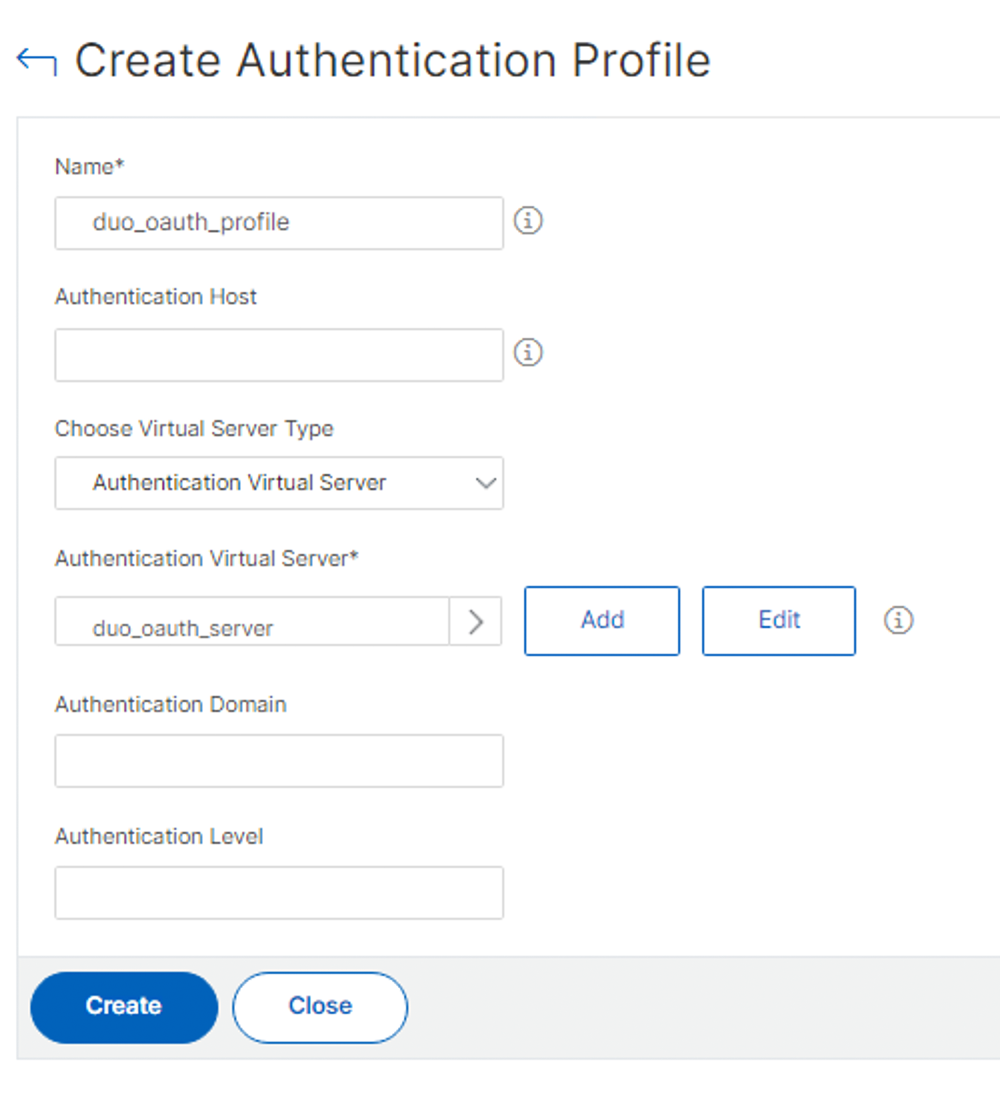Click into the Authentication Host text box
This screenshot has width=1000, height=1120.
click(x=279, y=355)
